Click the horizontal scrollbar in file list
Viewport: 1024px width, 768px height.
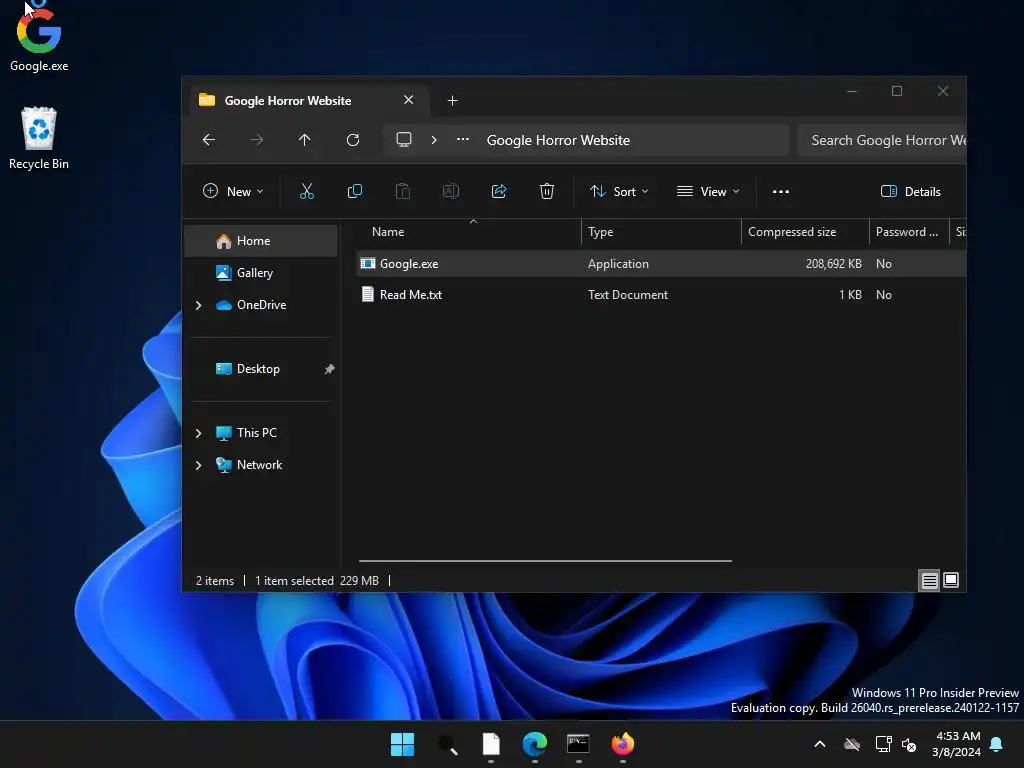[545, 560]
